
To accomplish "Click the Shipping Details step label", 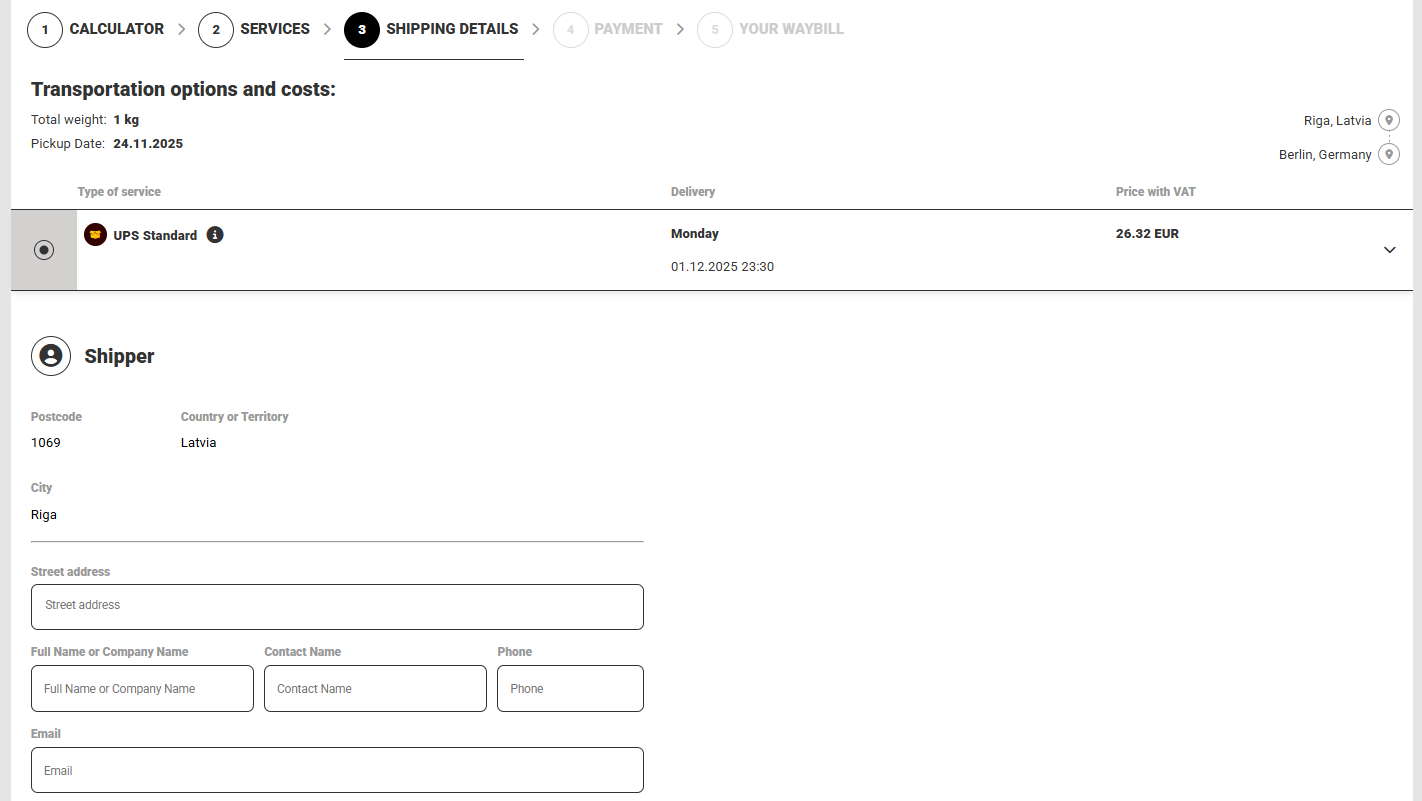I will (452, 29).
